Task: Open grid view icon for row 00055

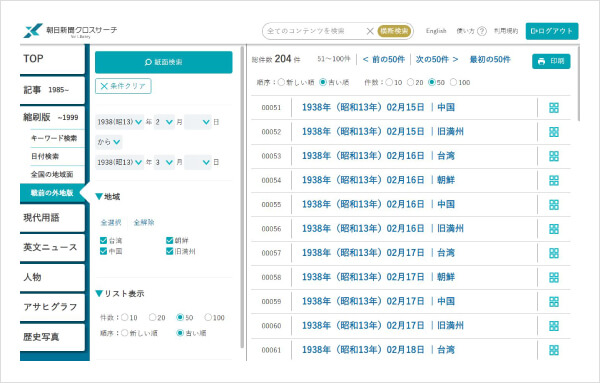Action: point(554,205)
